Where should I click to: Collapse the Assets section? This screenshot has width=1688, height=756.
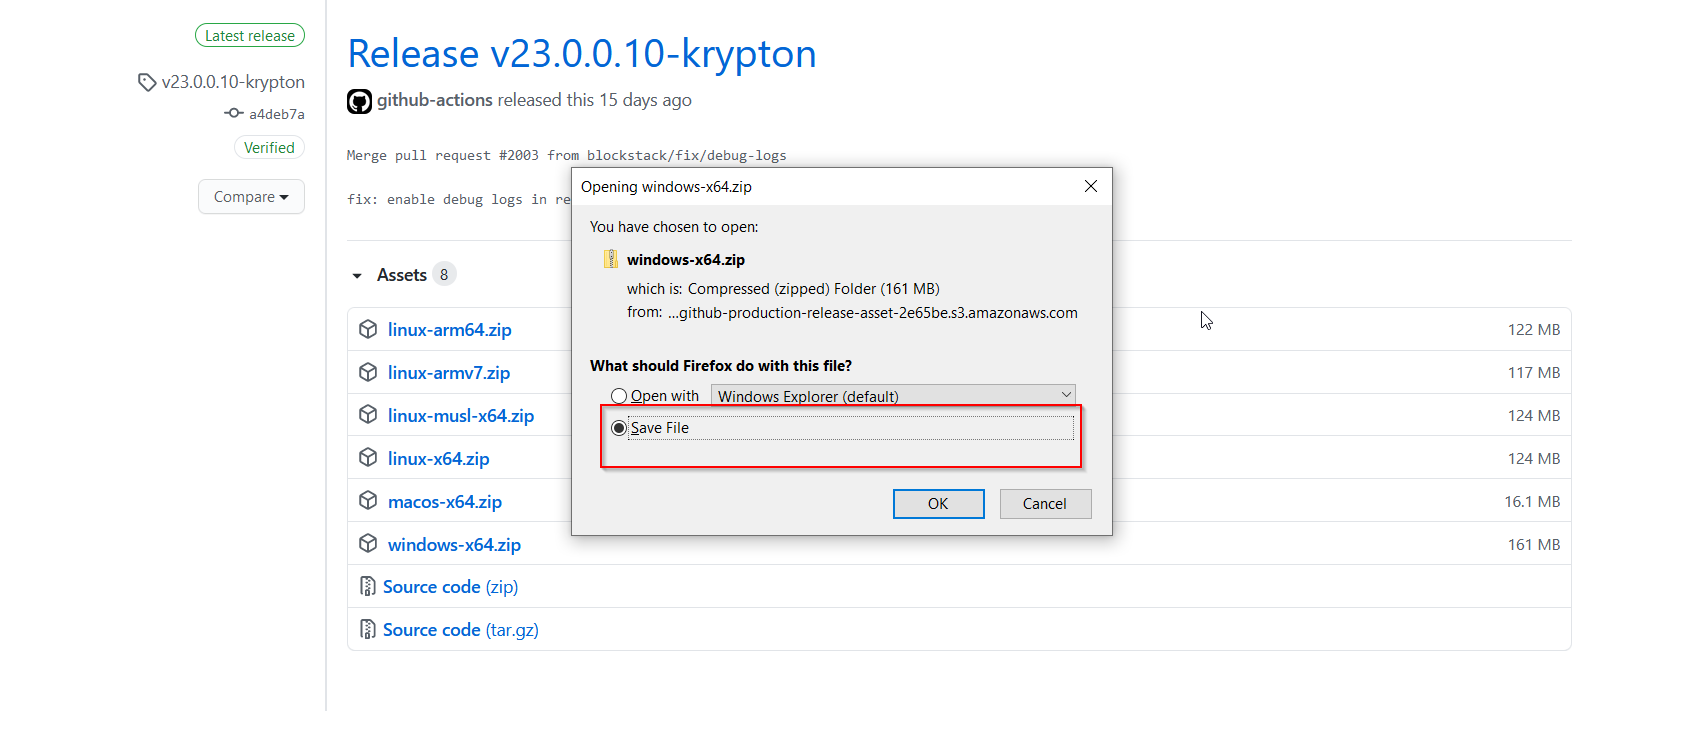coord(357,275)
